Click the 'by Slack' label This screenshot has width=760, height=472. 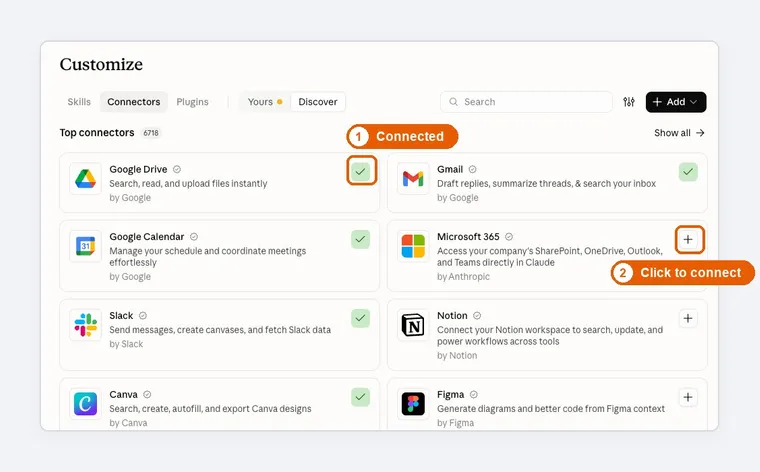coord(126,344)
